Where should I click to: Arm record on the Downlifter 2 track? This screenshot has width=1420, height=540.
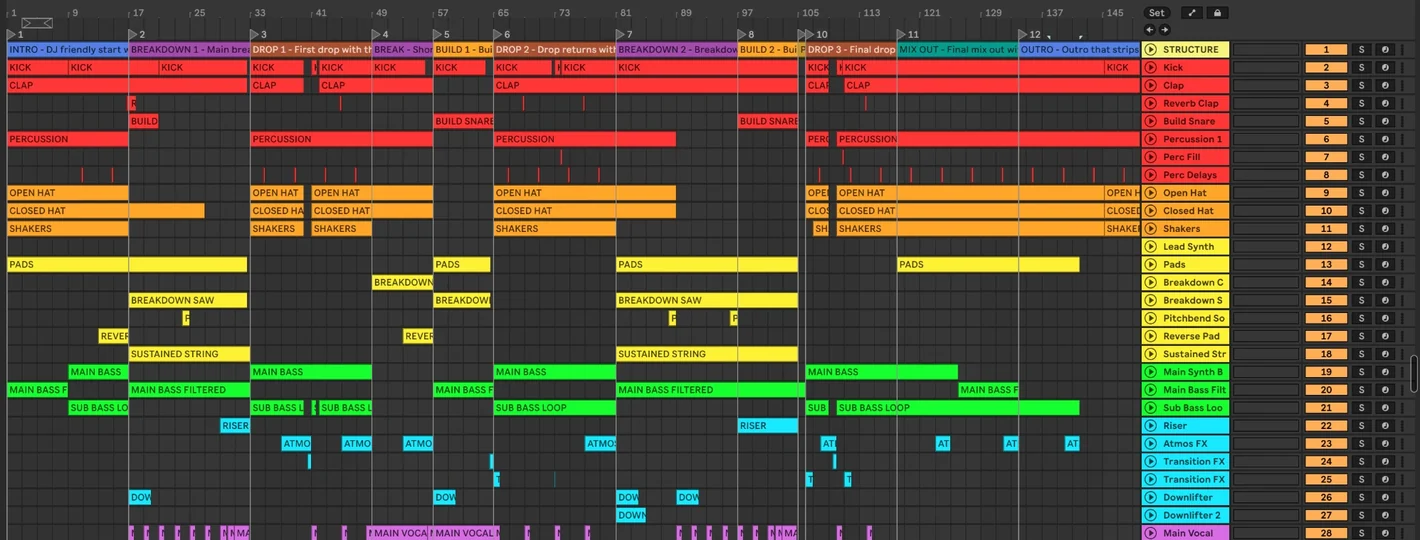point(1385,515)
